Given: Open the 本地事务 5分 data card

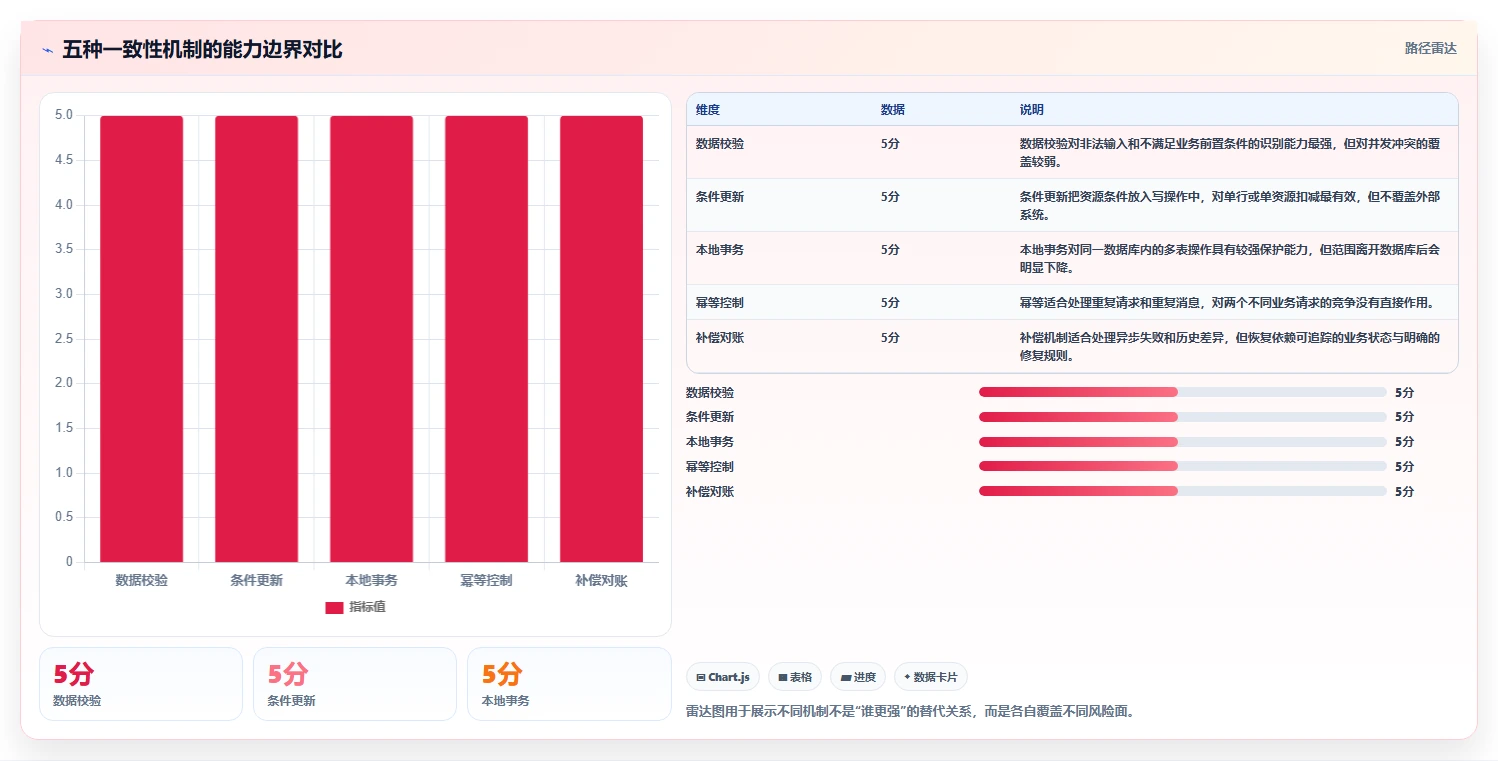Looking at the screenshot, I should pos(569,684).
